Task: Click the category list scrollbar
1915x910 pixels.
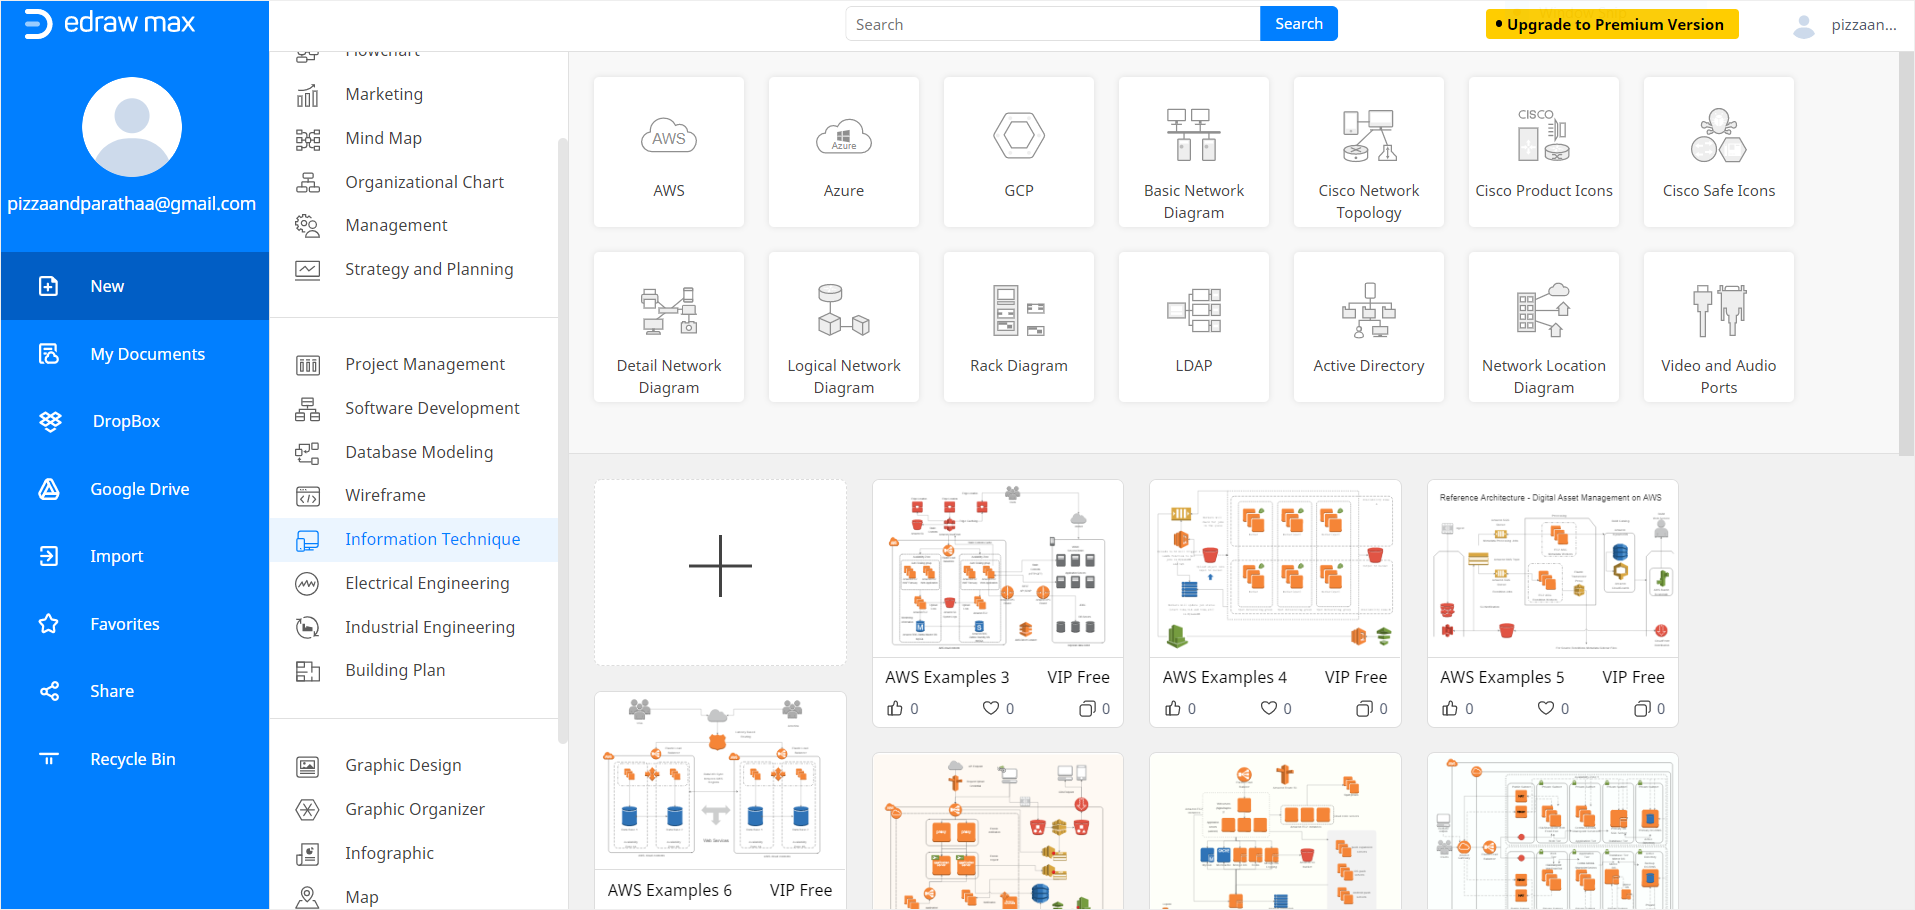Action: pyautogui.click(x=562, y=440)
